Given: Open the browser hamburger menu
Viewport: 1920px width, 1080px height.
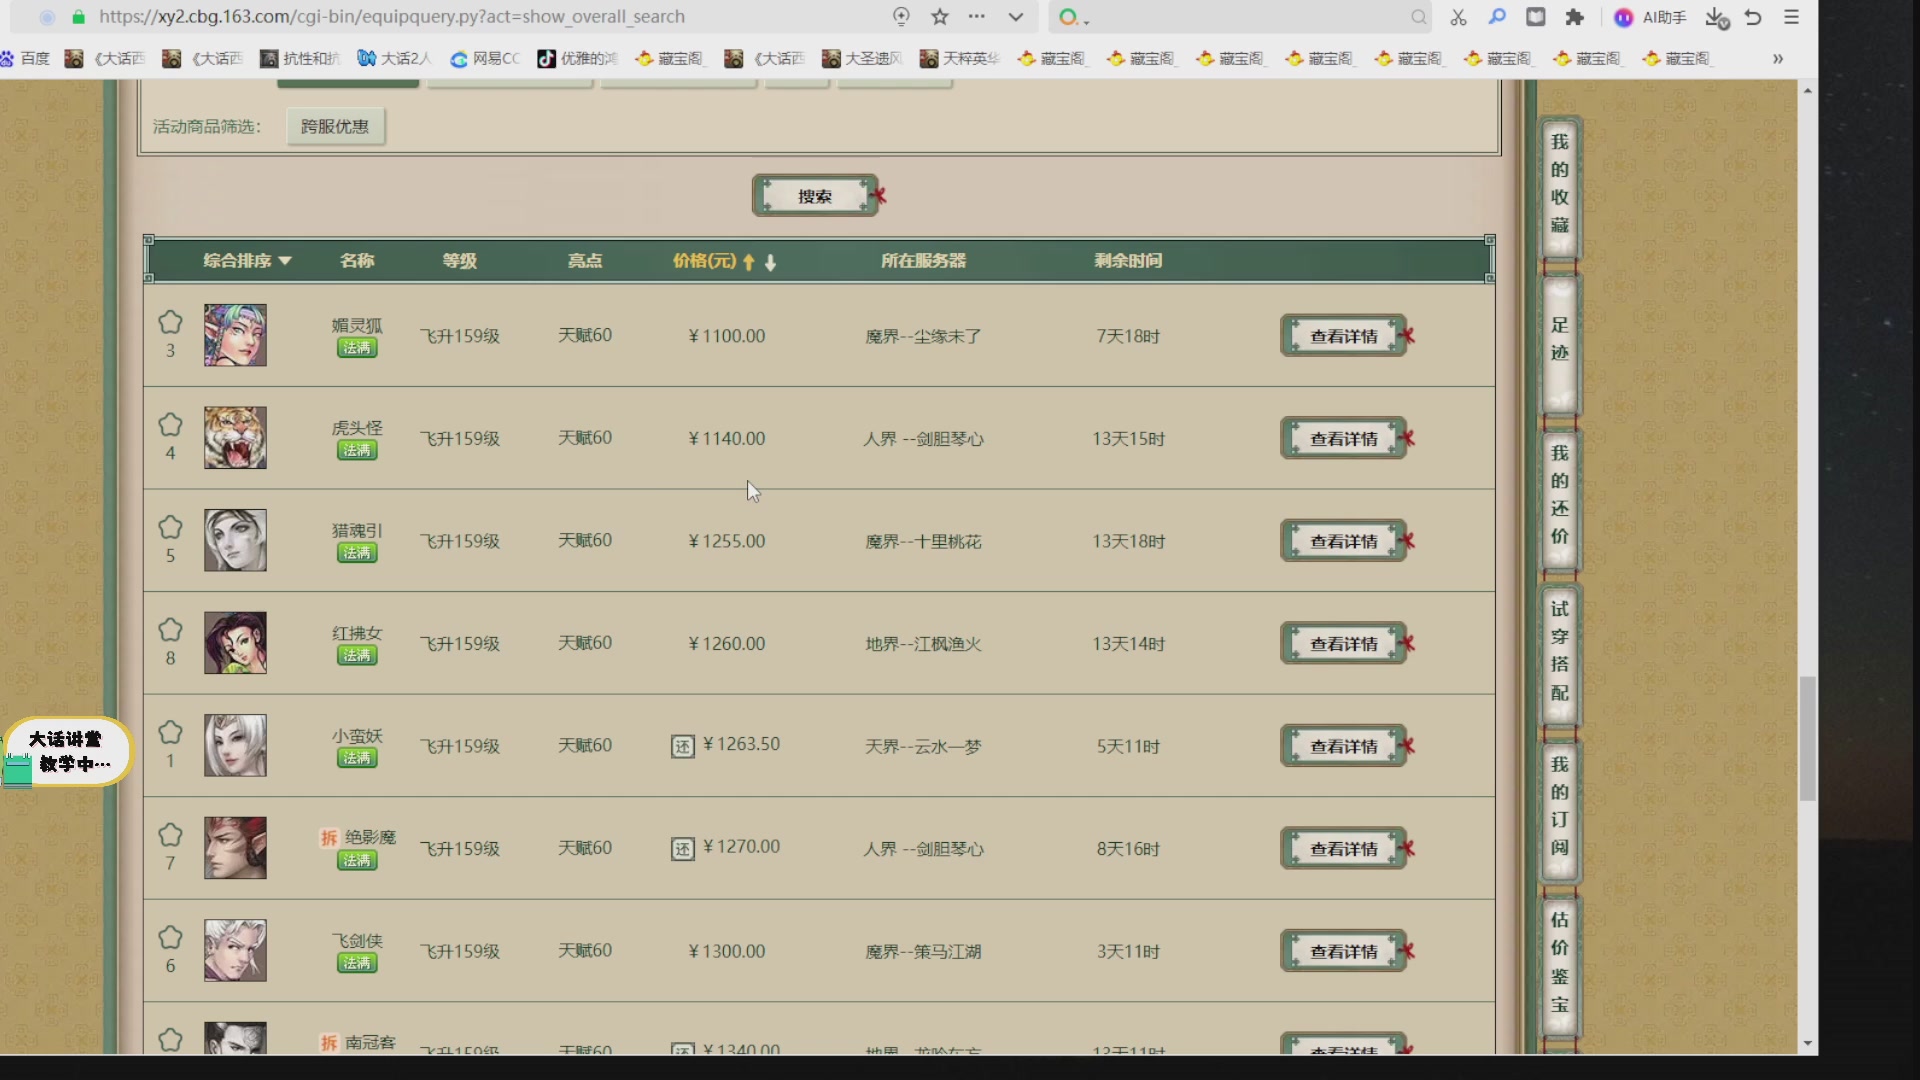Looking at the screenshot, I should [x=1791, y=17].
